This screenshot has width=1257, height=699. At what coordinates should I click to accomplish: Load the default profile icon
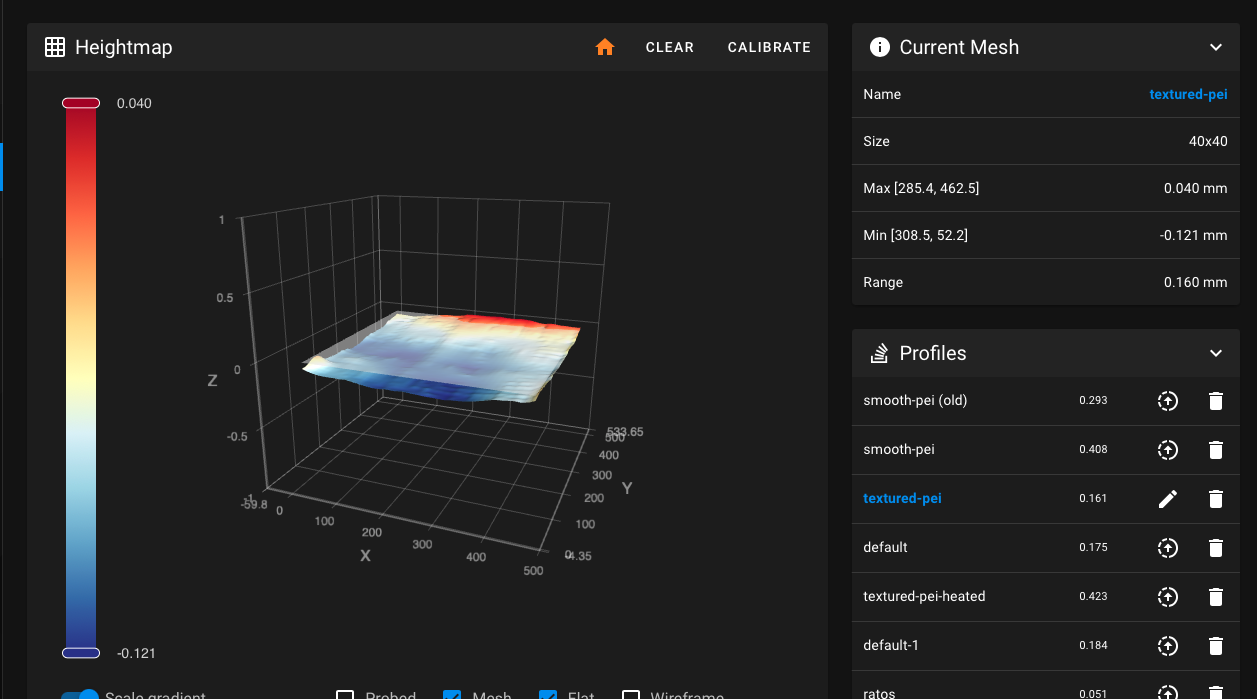click(x=1168, y=548)
